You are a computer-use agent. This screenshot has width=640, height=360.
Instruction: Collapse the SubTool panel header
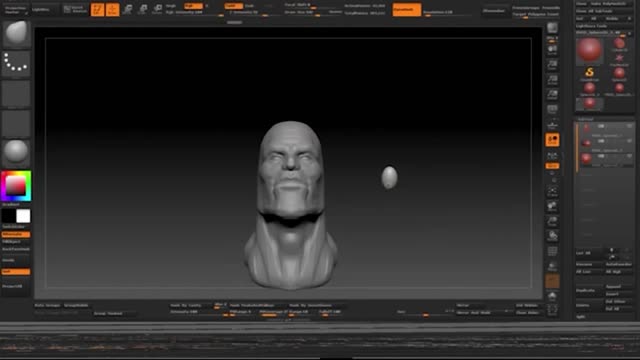(x=586, y=119)
